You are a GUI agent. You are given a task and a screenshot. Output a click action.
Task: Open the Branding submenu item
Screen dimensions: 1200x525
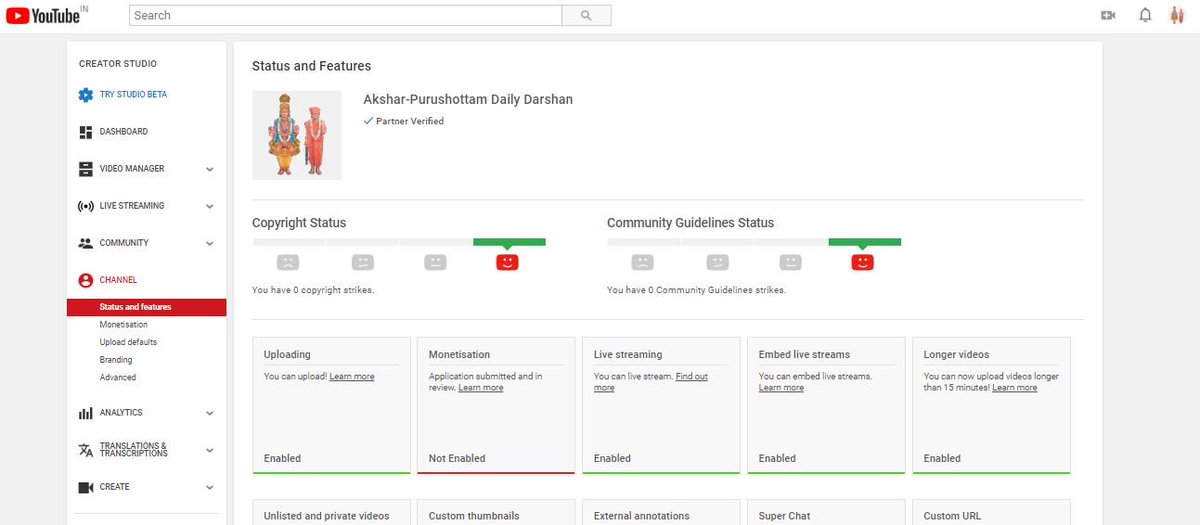coord(116,360)
